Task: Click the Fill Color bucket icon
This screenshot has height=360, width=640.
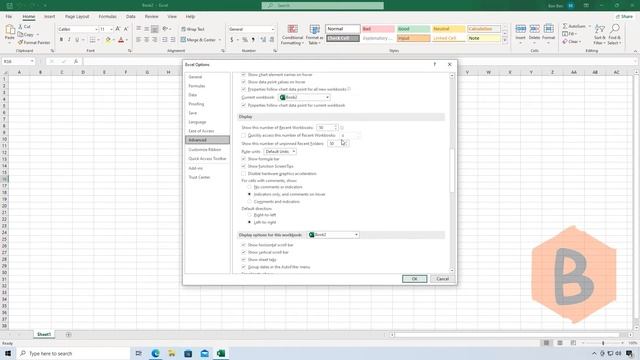Action: pyautogui.click(x=108, y=40)
